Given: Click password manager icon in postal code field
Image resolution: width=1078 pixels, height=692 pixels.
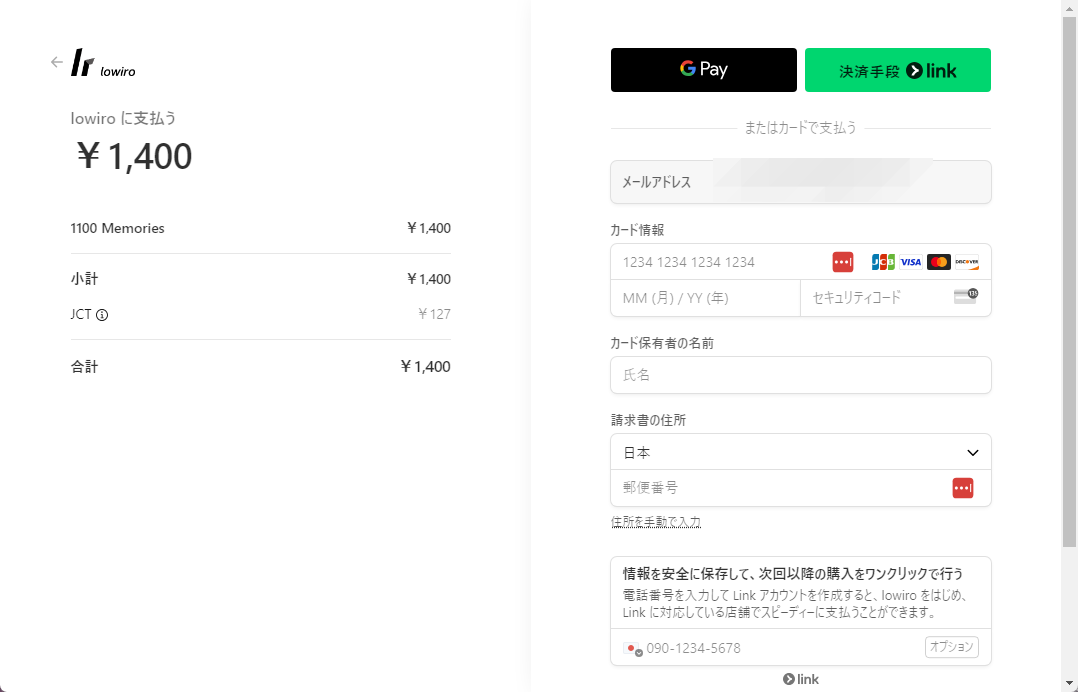Looking at the screenshot, I should [x=962, y=488].
